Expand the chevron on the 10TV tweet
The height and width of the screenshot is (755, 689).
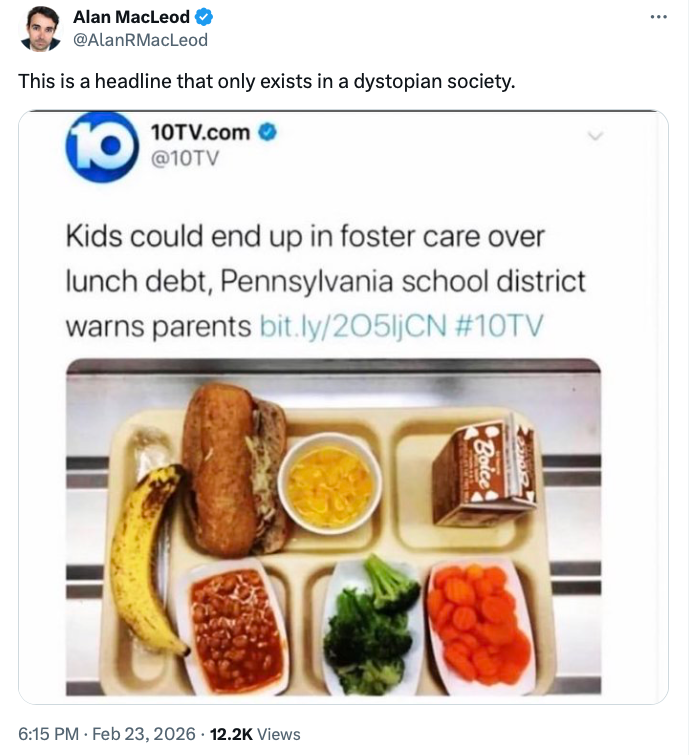coord(596,136)
